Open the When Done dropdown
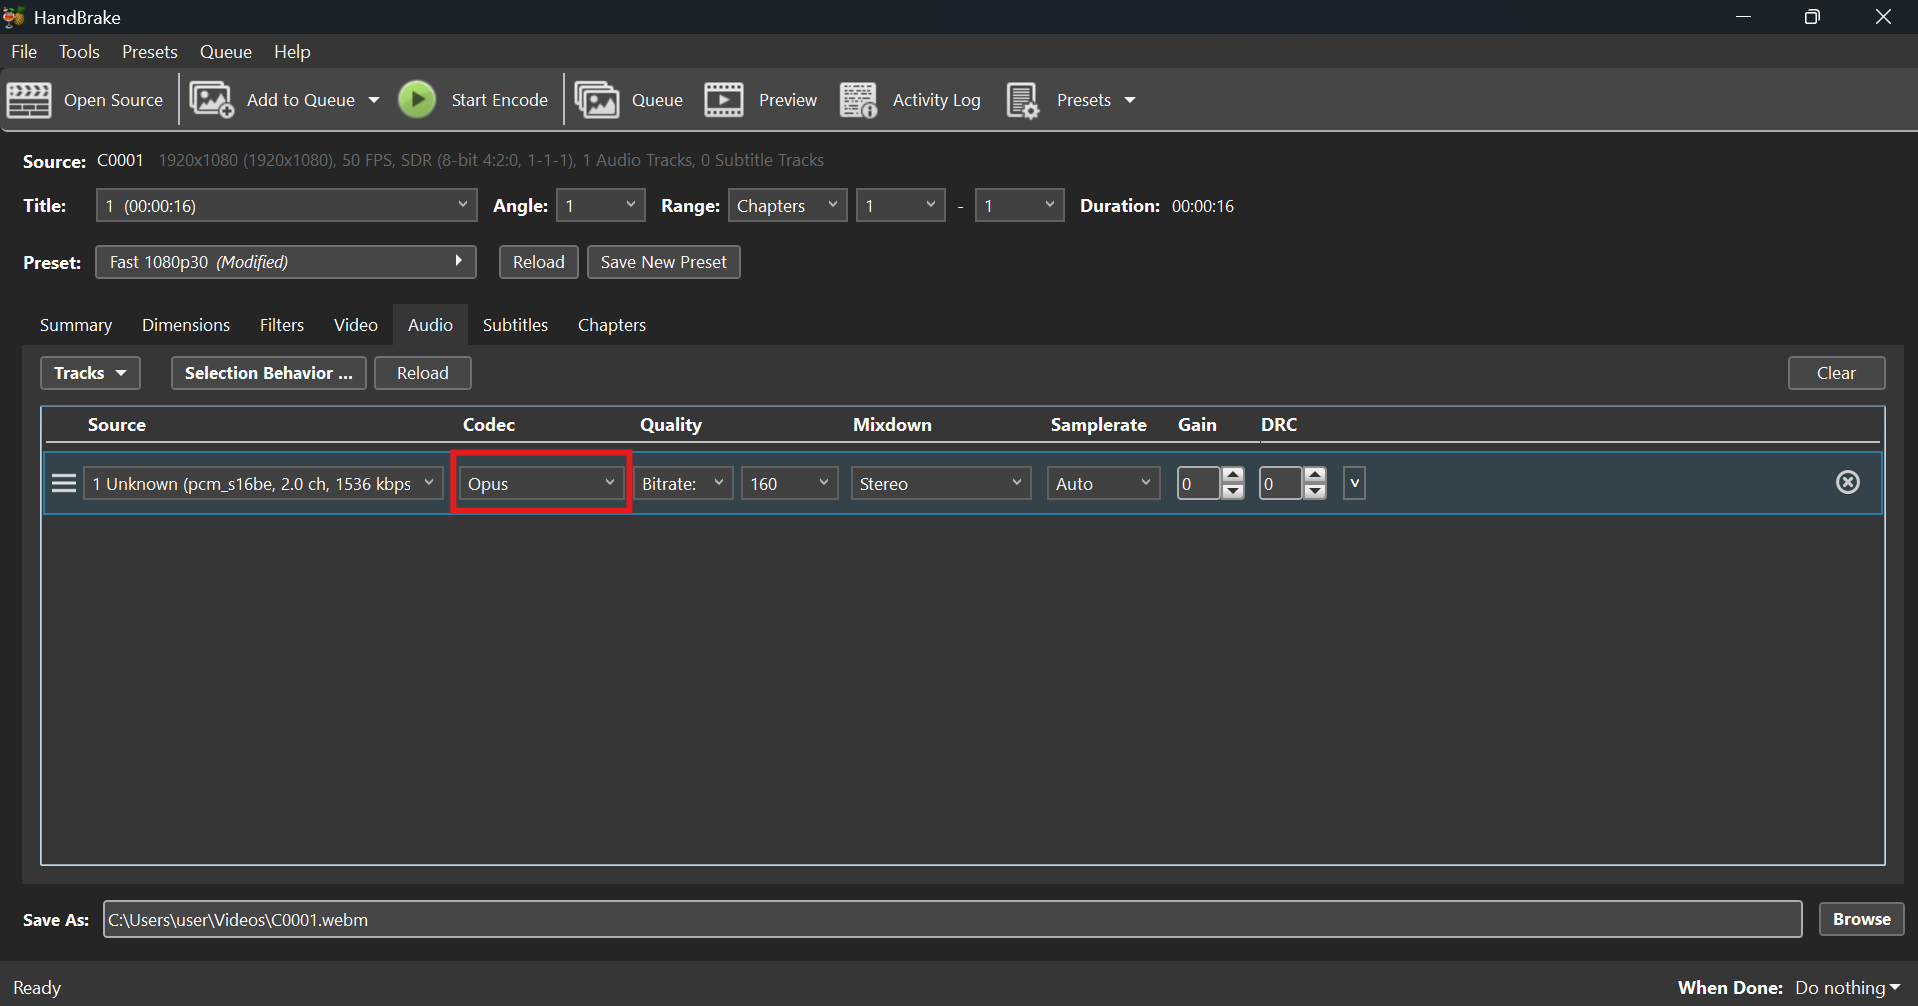The width and height of the screenshot is (1918, 1006). click(1848, 988)
